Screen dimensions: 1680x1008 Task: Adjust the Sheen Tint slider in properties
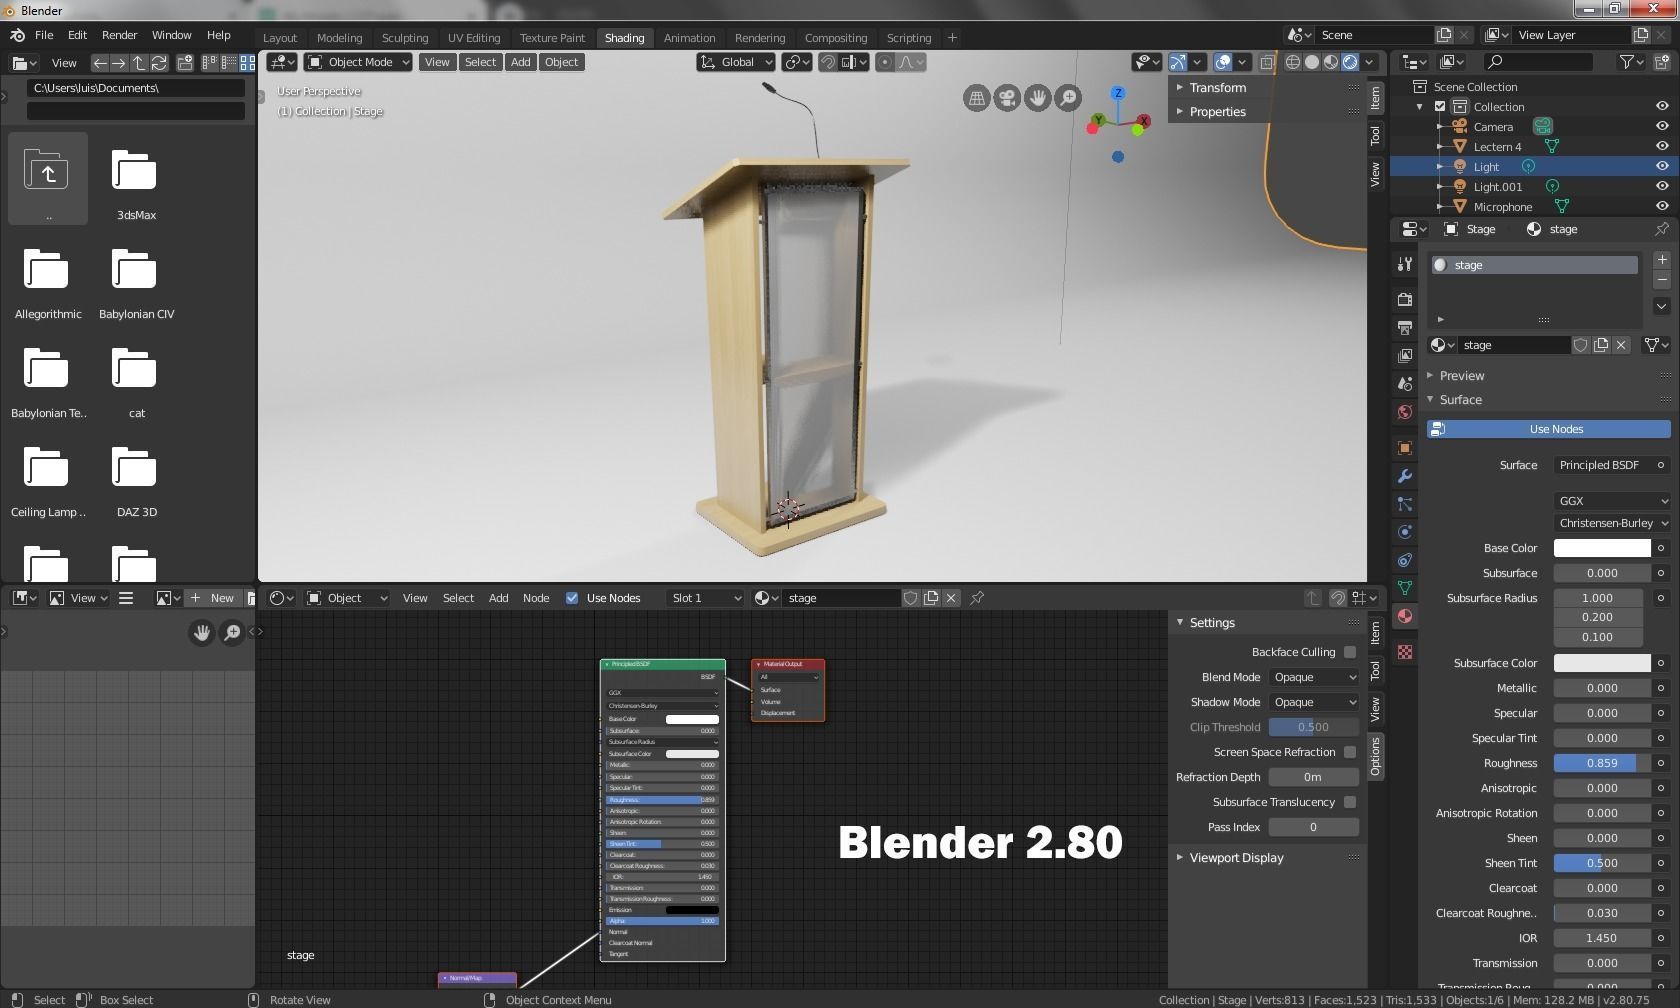coord(1602,863)
